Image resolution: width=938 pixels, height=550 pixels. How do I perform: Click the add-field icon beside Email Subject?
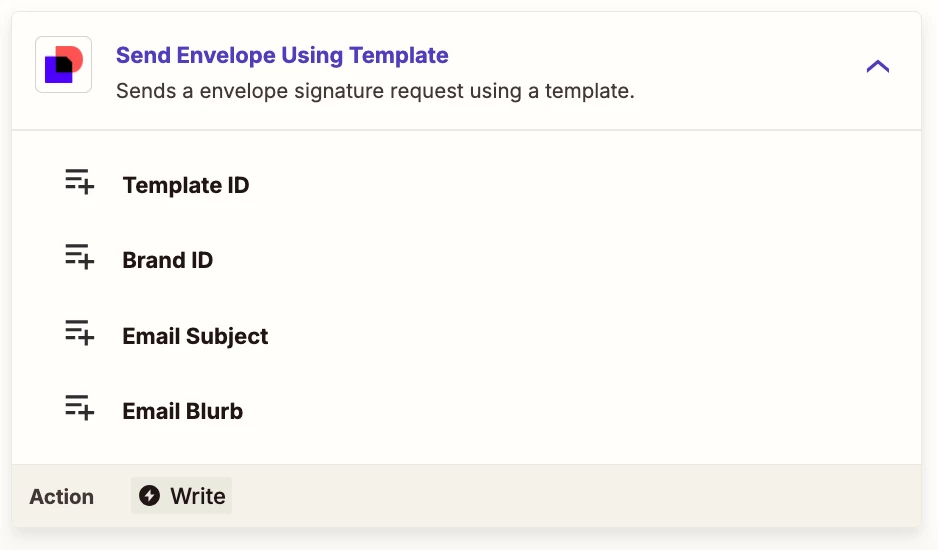coord(80,332)
